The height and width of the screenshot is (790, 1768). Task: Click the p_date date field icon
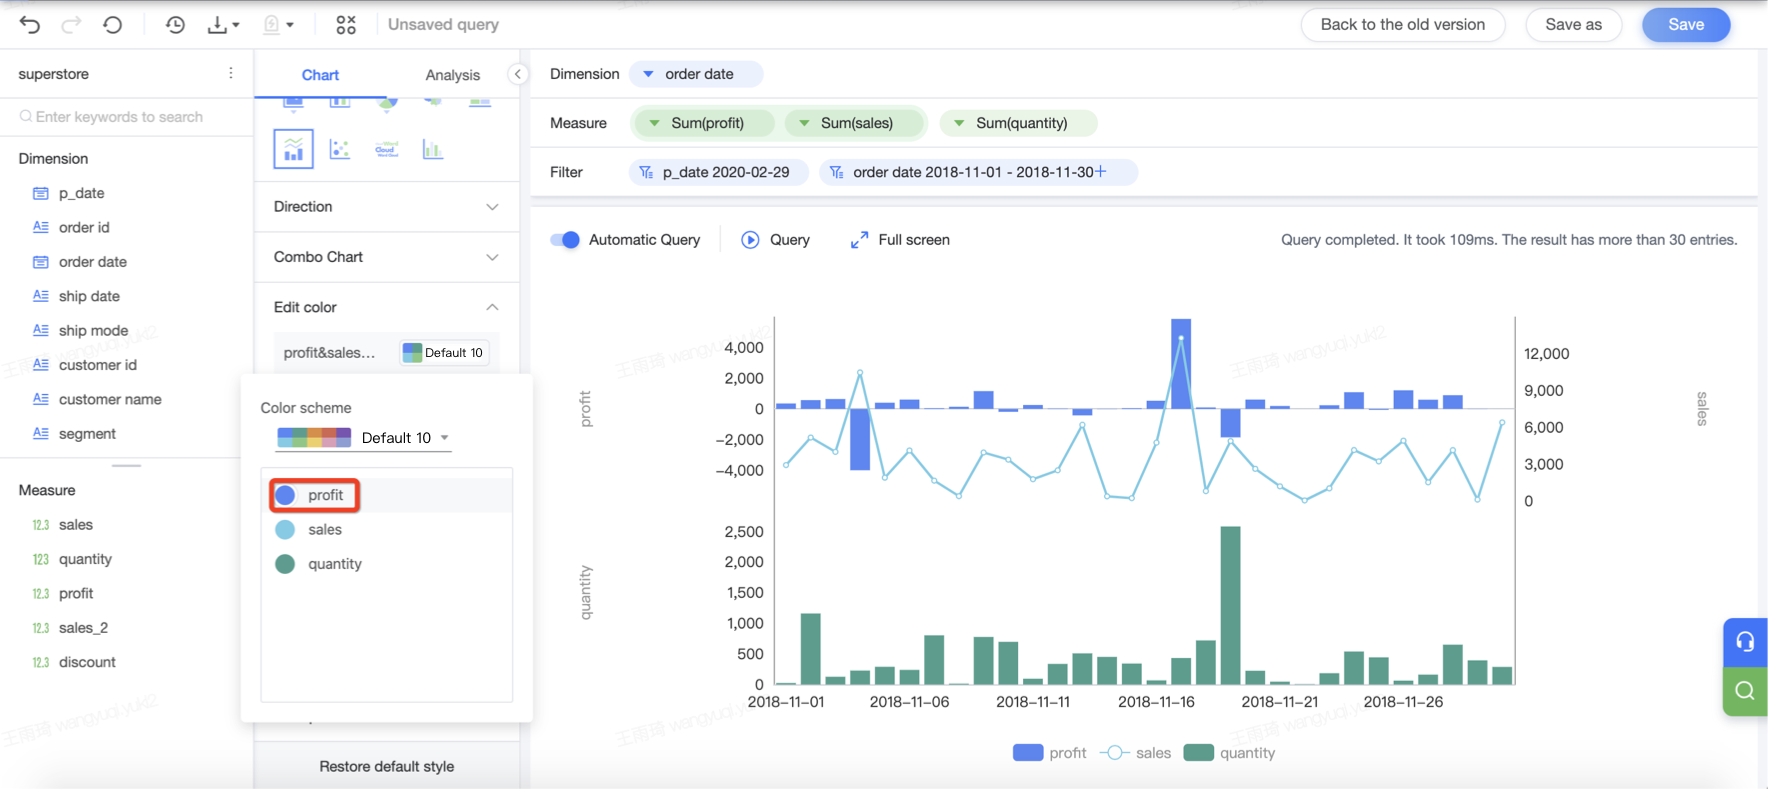coord(41,193)
